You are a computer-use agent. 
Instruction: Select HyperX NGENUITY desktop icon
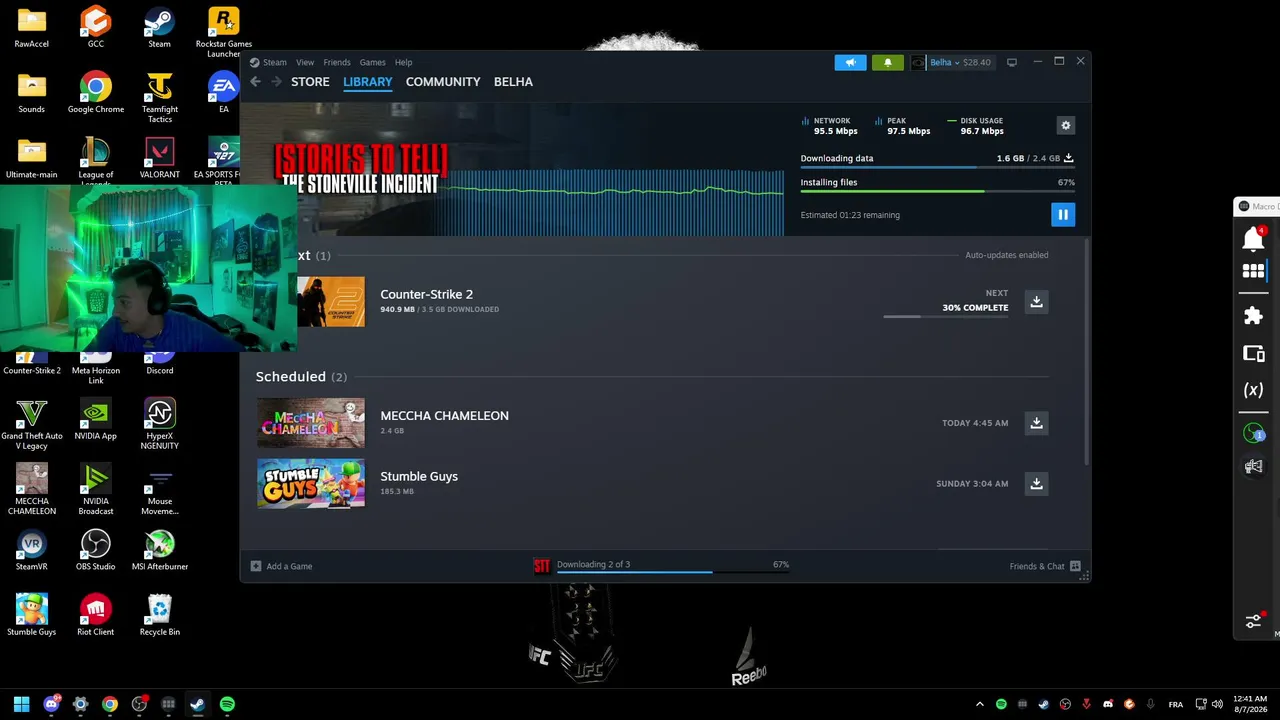(160, 424)
